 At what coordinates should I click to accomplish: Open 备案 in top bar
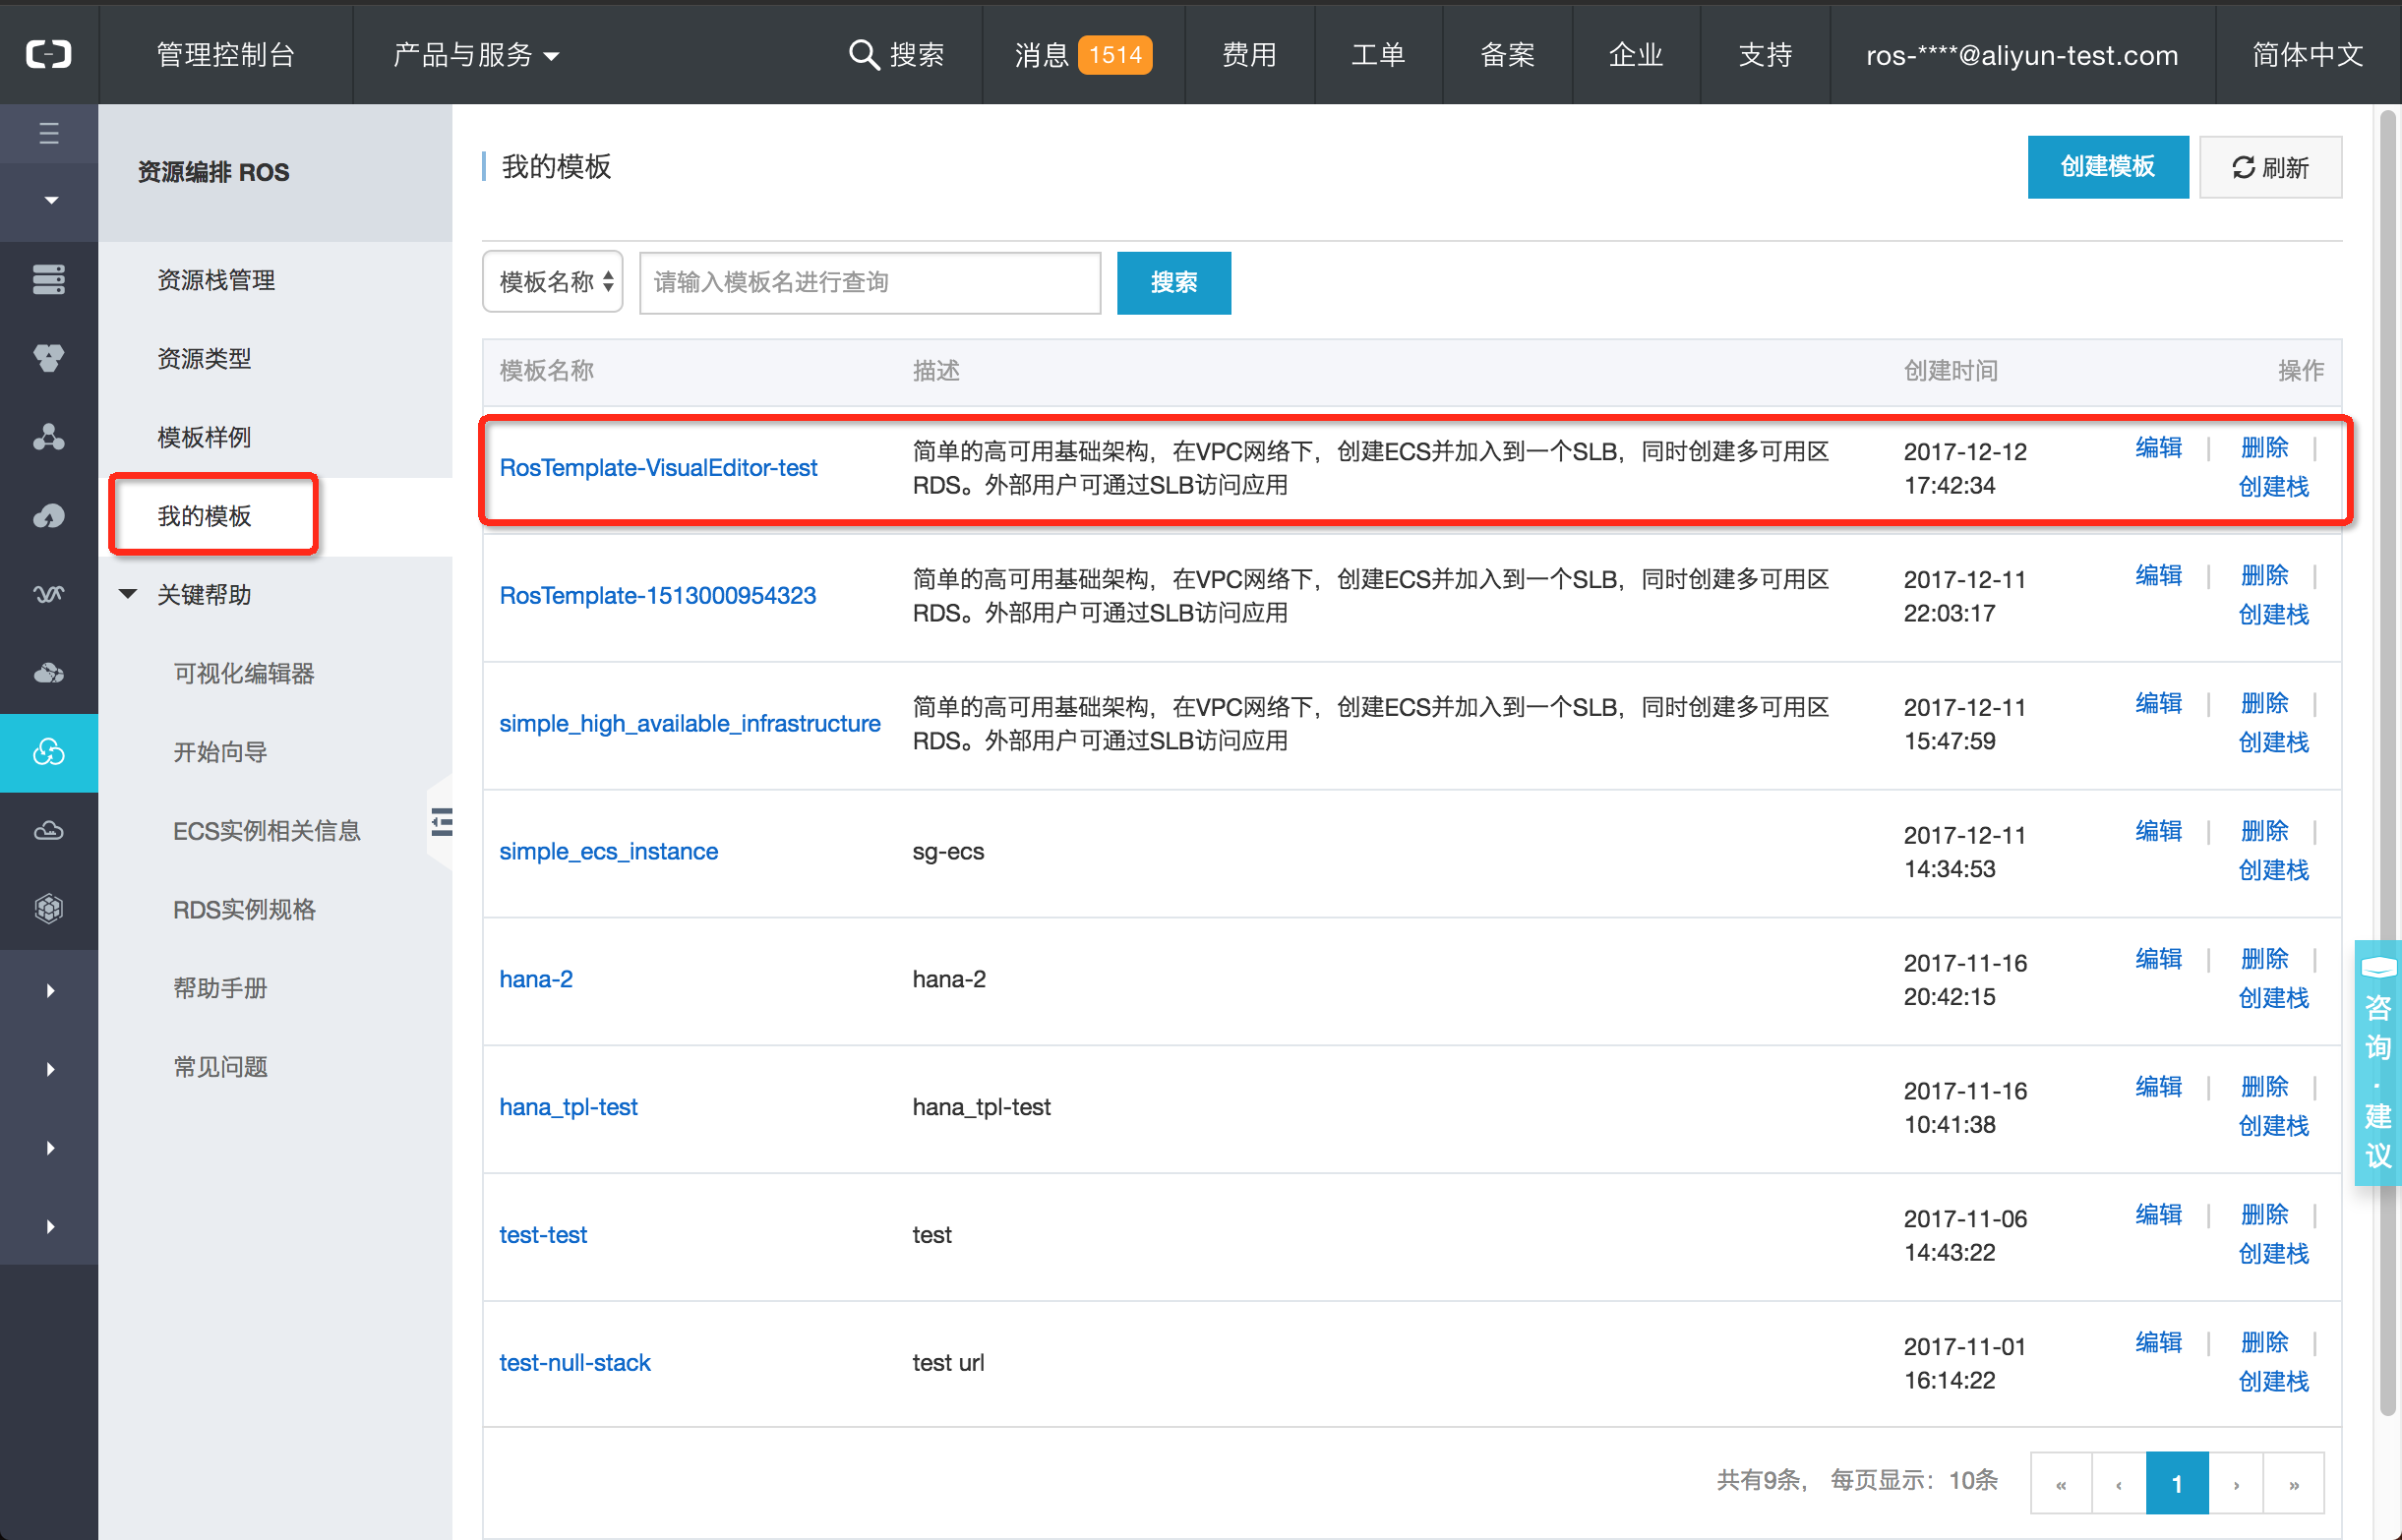[x=1507, y=55]
